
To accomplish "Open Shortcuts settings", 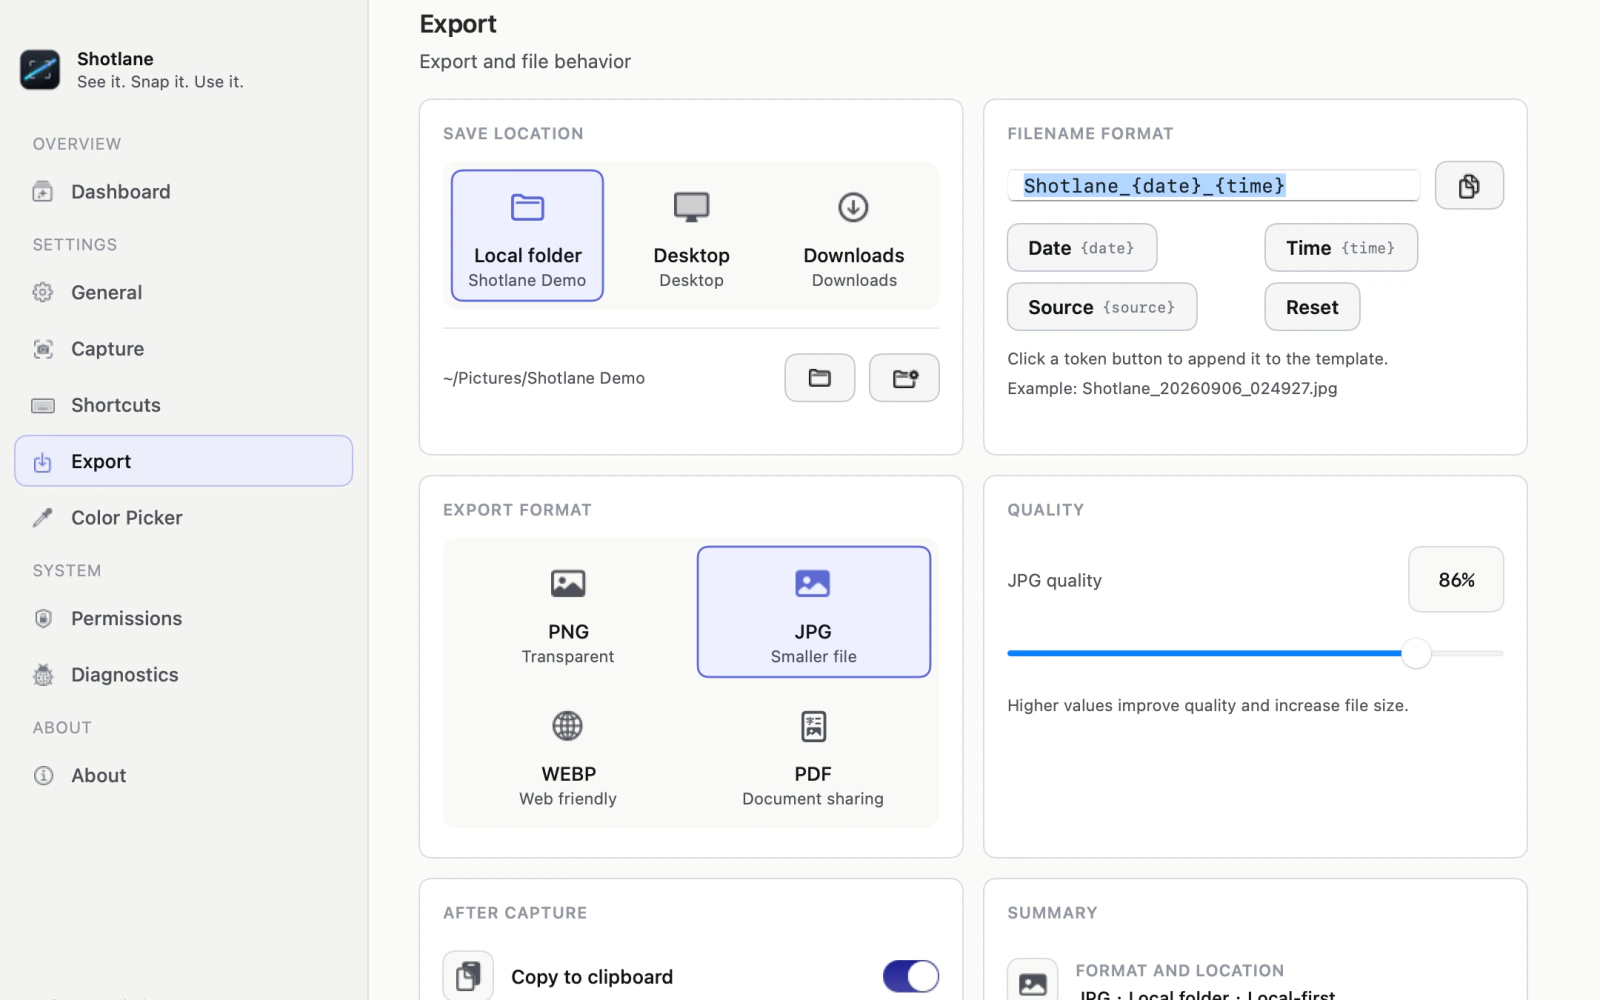I will point(184,405).
